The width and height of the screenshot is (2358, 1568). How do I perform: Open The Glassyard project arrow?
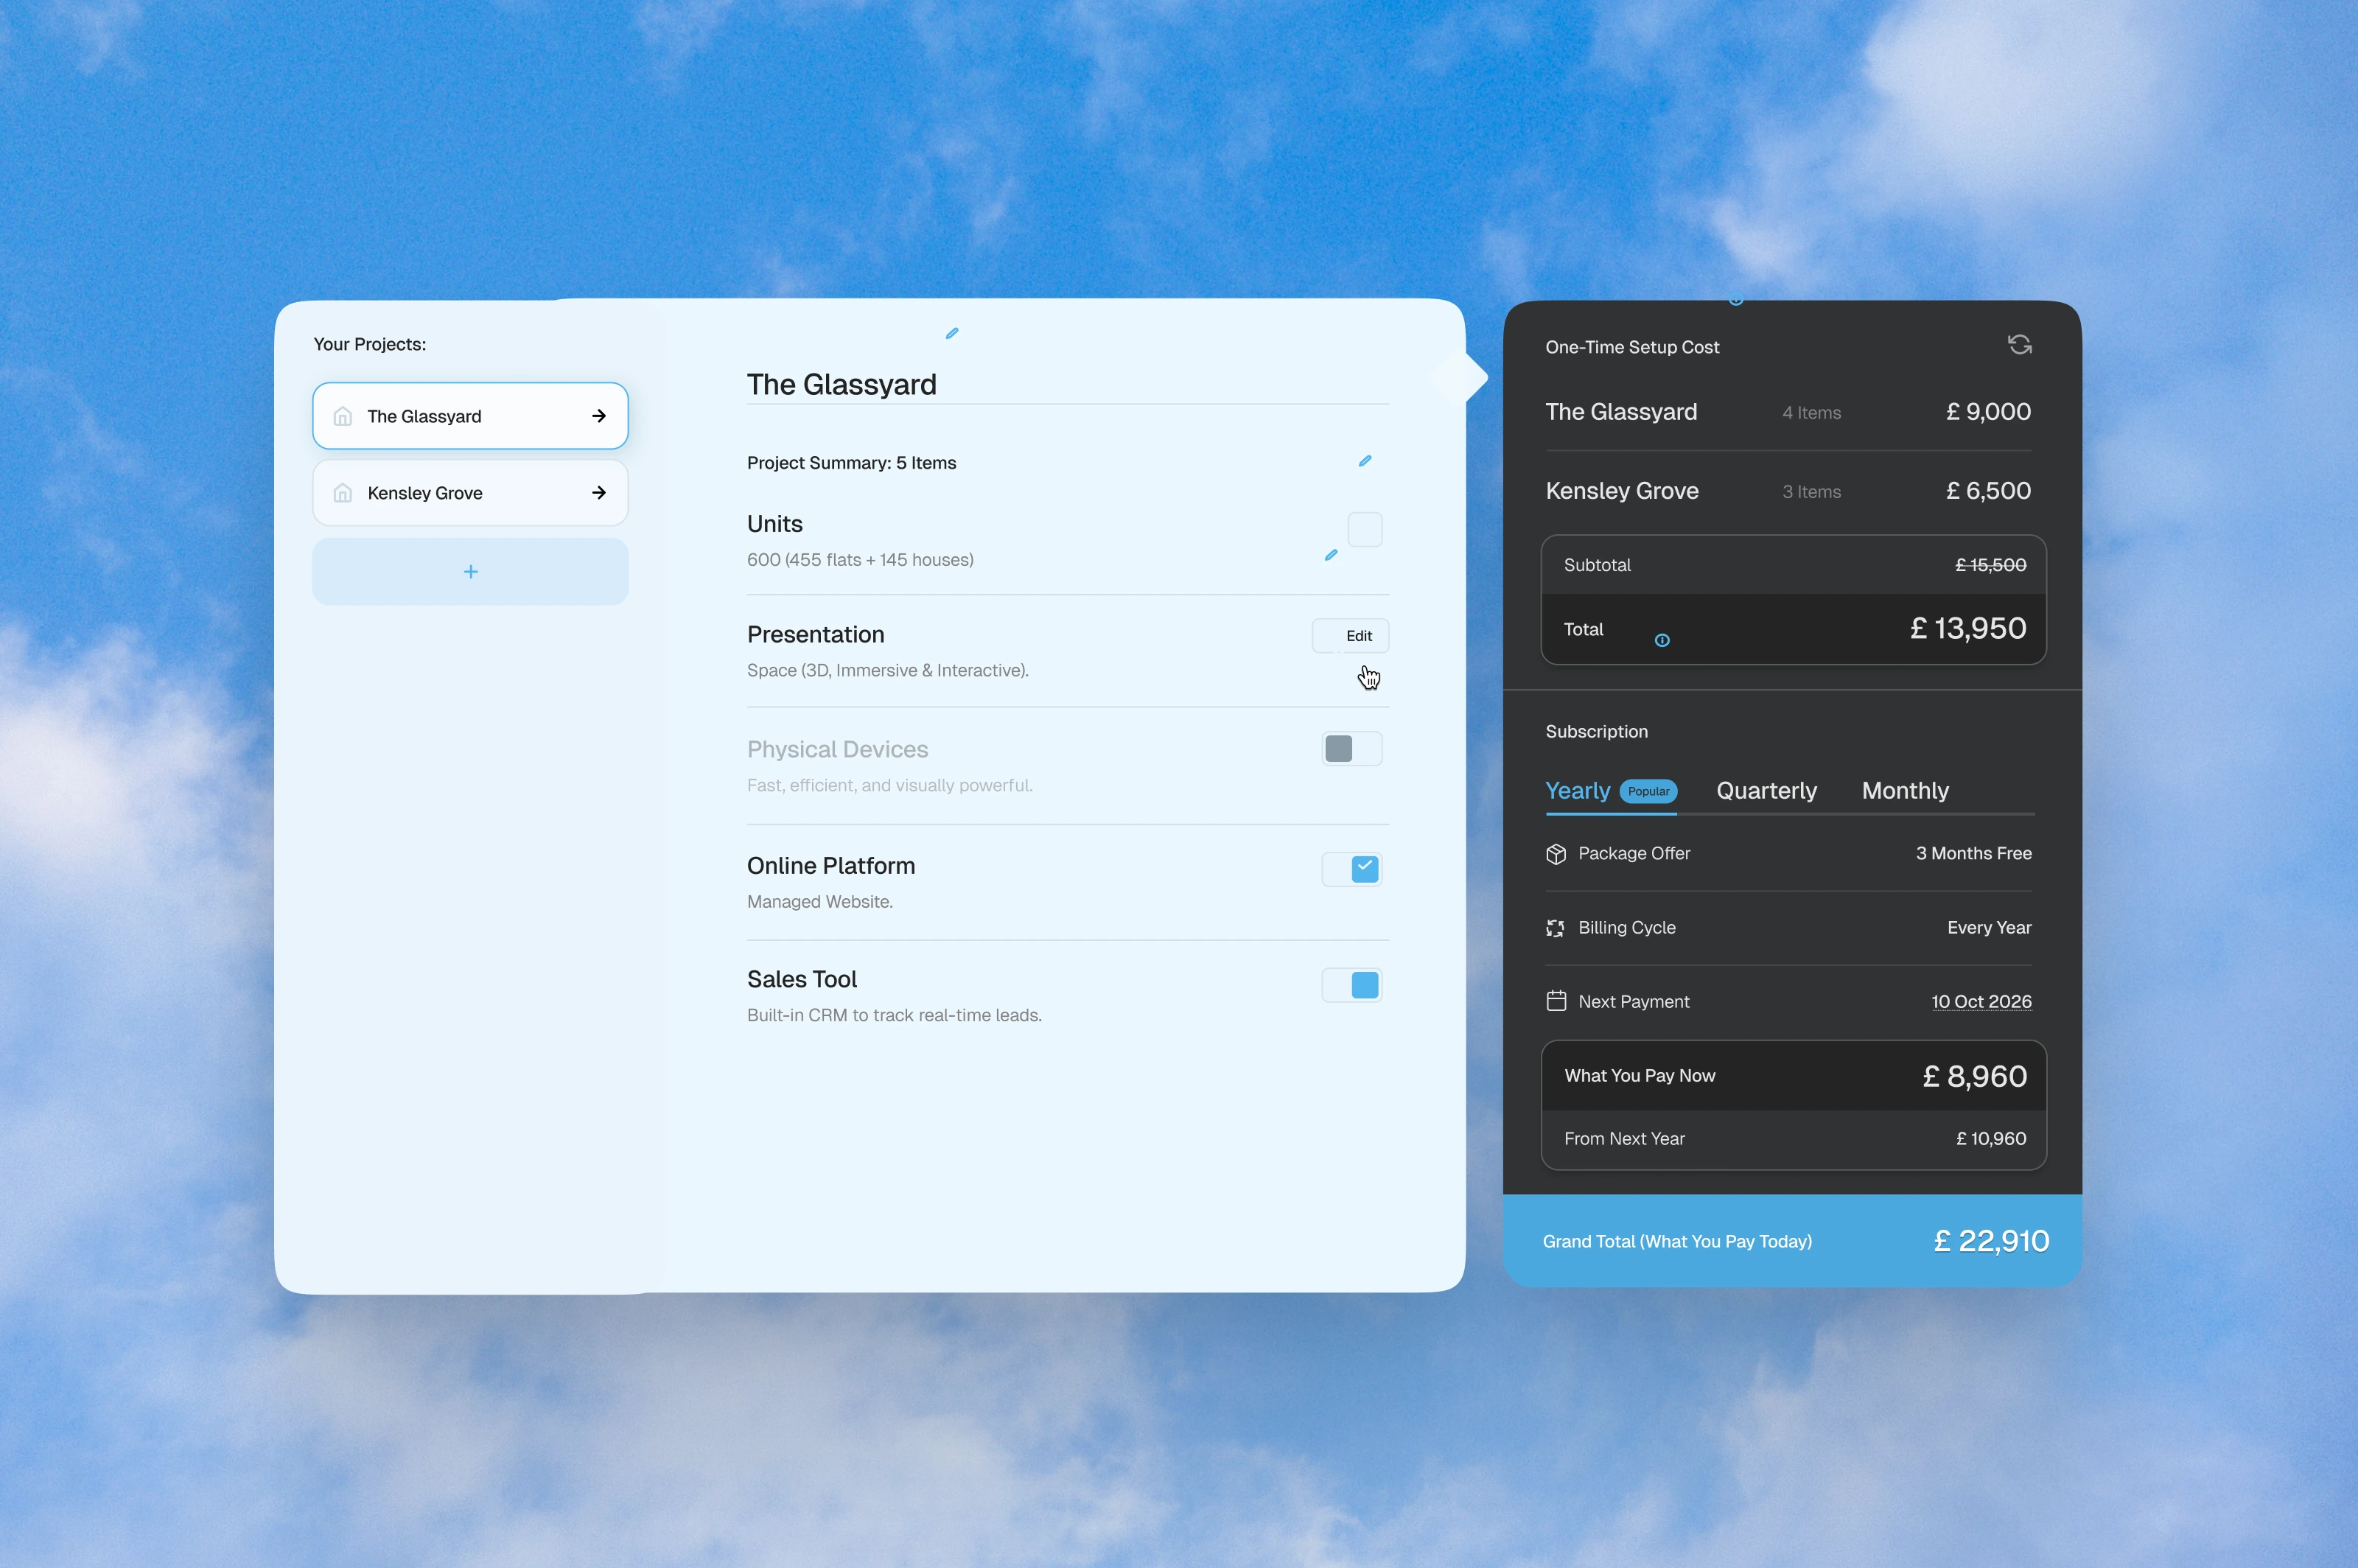pyautogui.click(x=599, y=416)
